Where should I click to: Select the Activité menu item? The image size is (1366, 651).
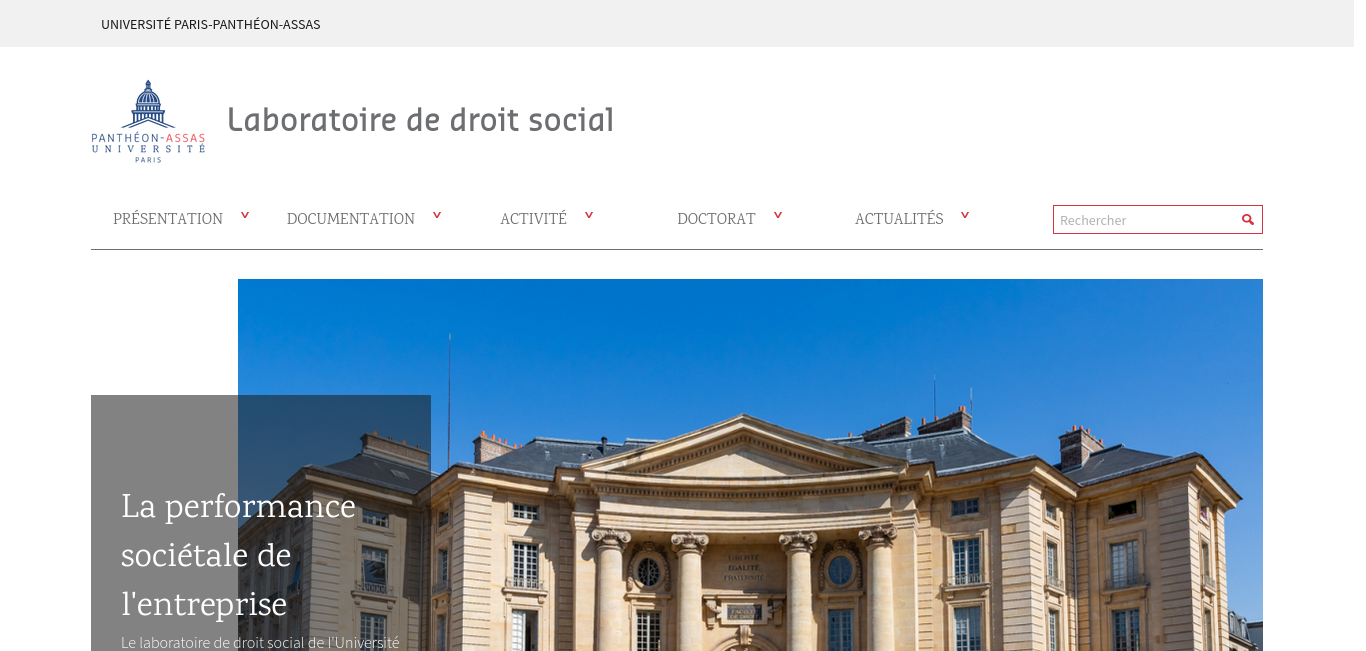pos(533,218)
